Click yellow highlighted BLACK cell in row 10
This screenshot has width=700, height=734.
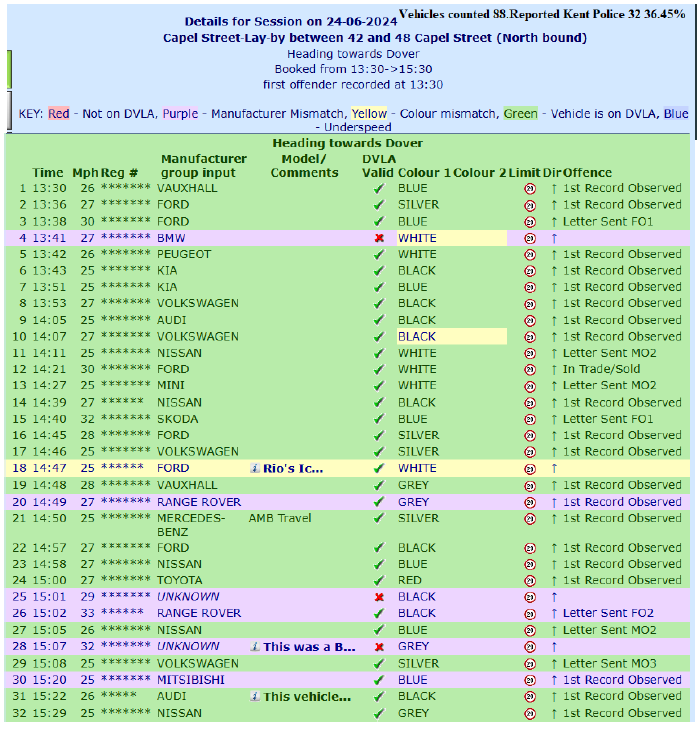(451, 337)
